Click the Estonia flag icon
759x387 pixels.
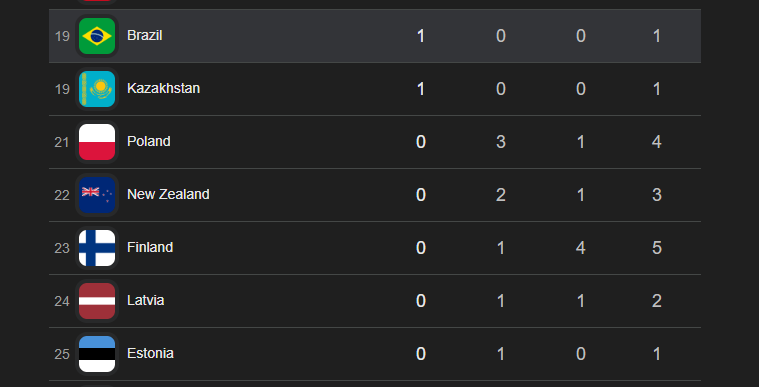click(x=97, y=354)
